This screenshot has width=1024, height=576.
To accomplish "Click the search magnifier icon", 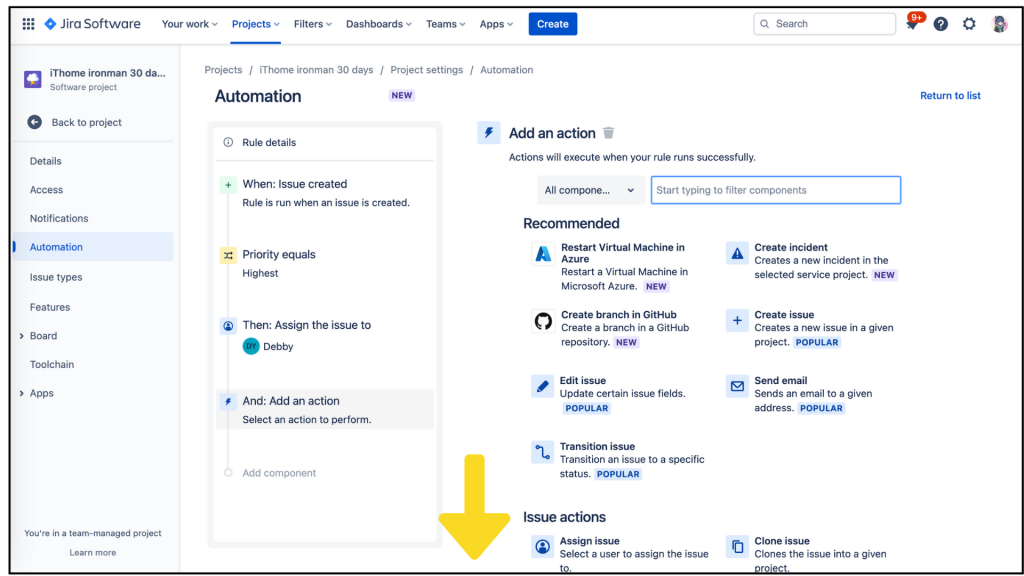I will (x=764, y=24).
